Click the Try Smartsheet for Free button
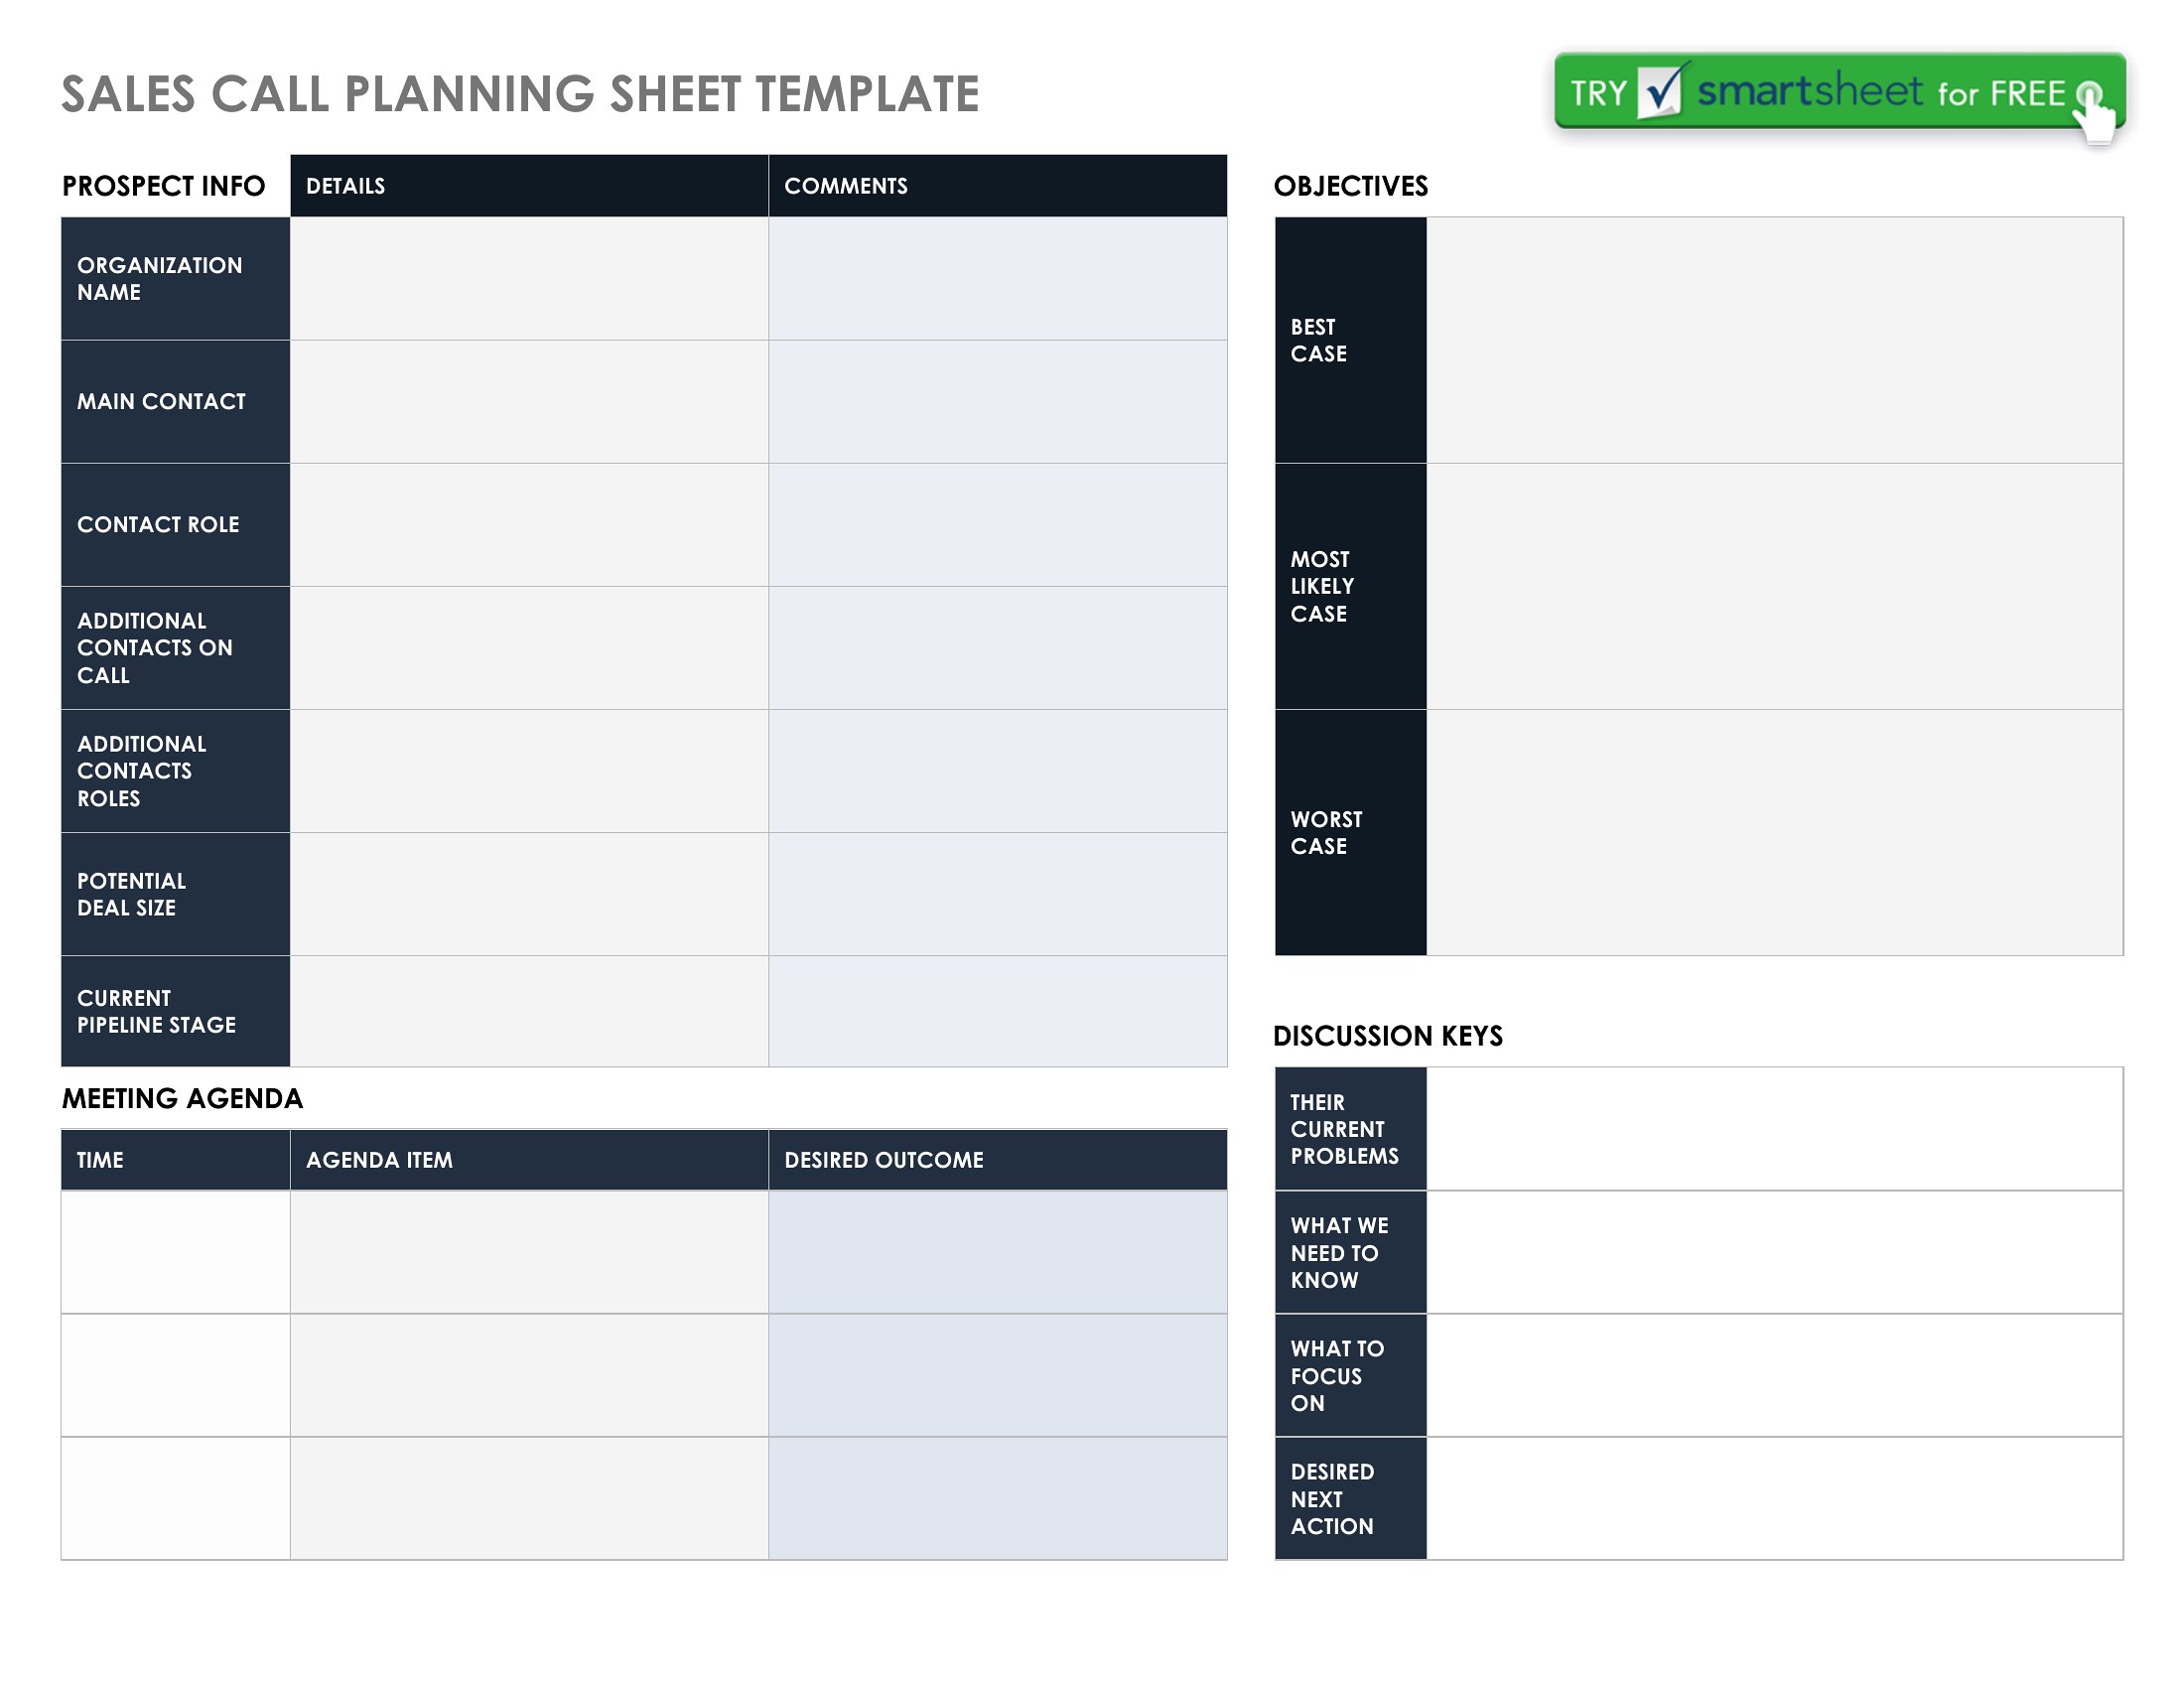2184x1688 pixels. (1840, 92)
